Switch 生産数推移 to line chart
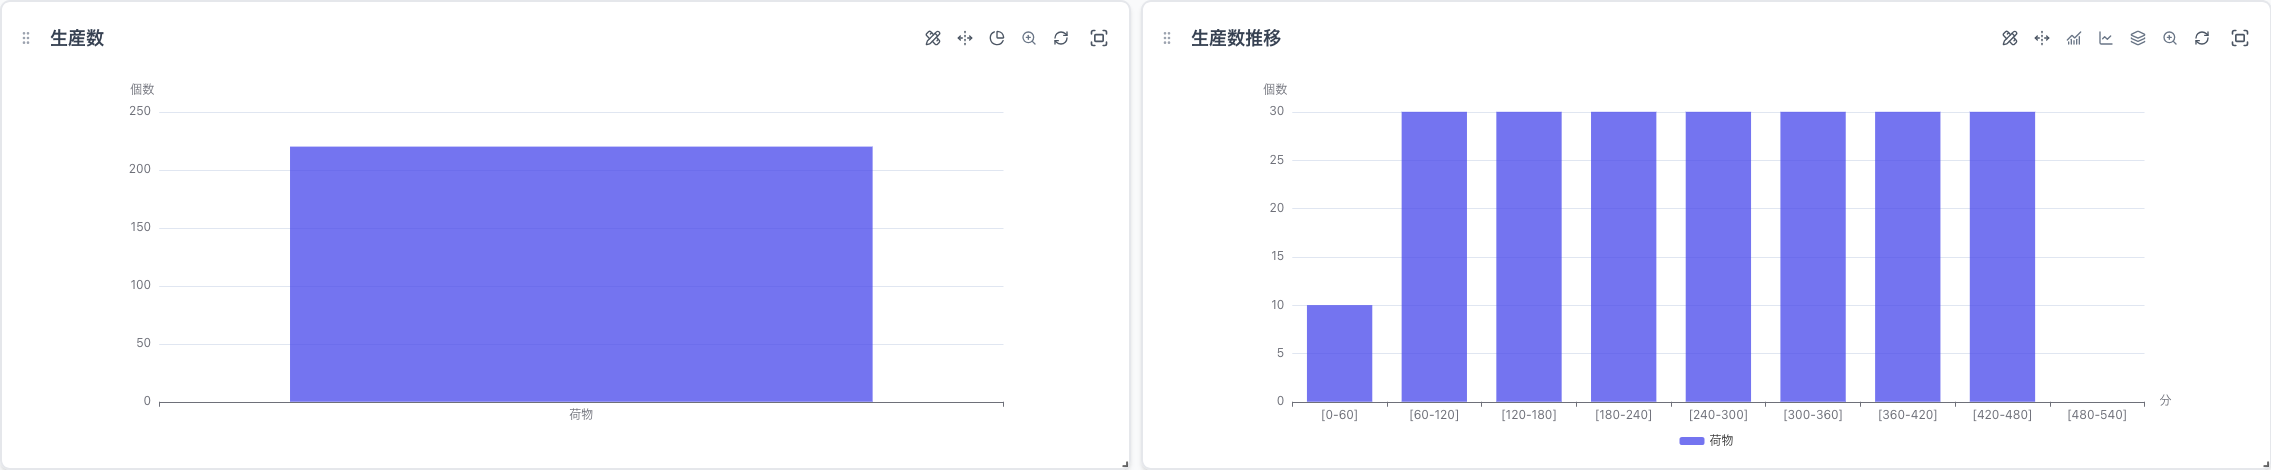The width and height of the screenshot is (2271, 470). [2105, 38]
